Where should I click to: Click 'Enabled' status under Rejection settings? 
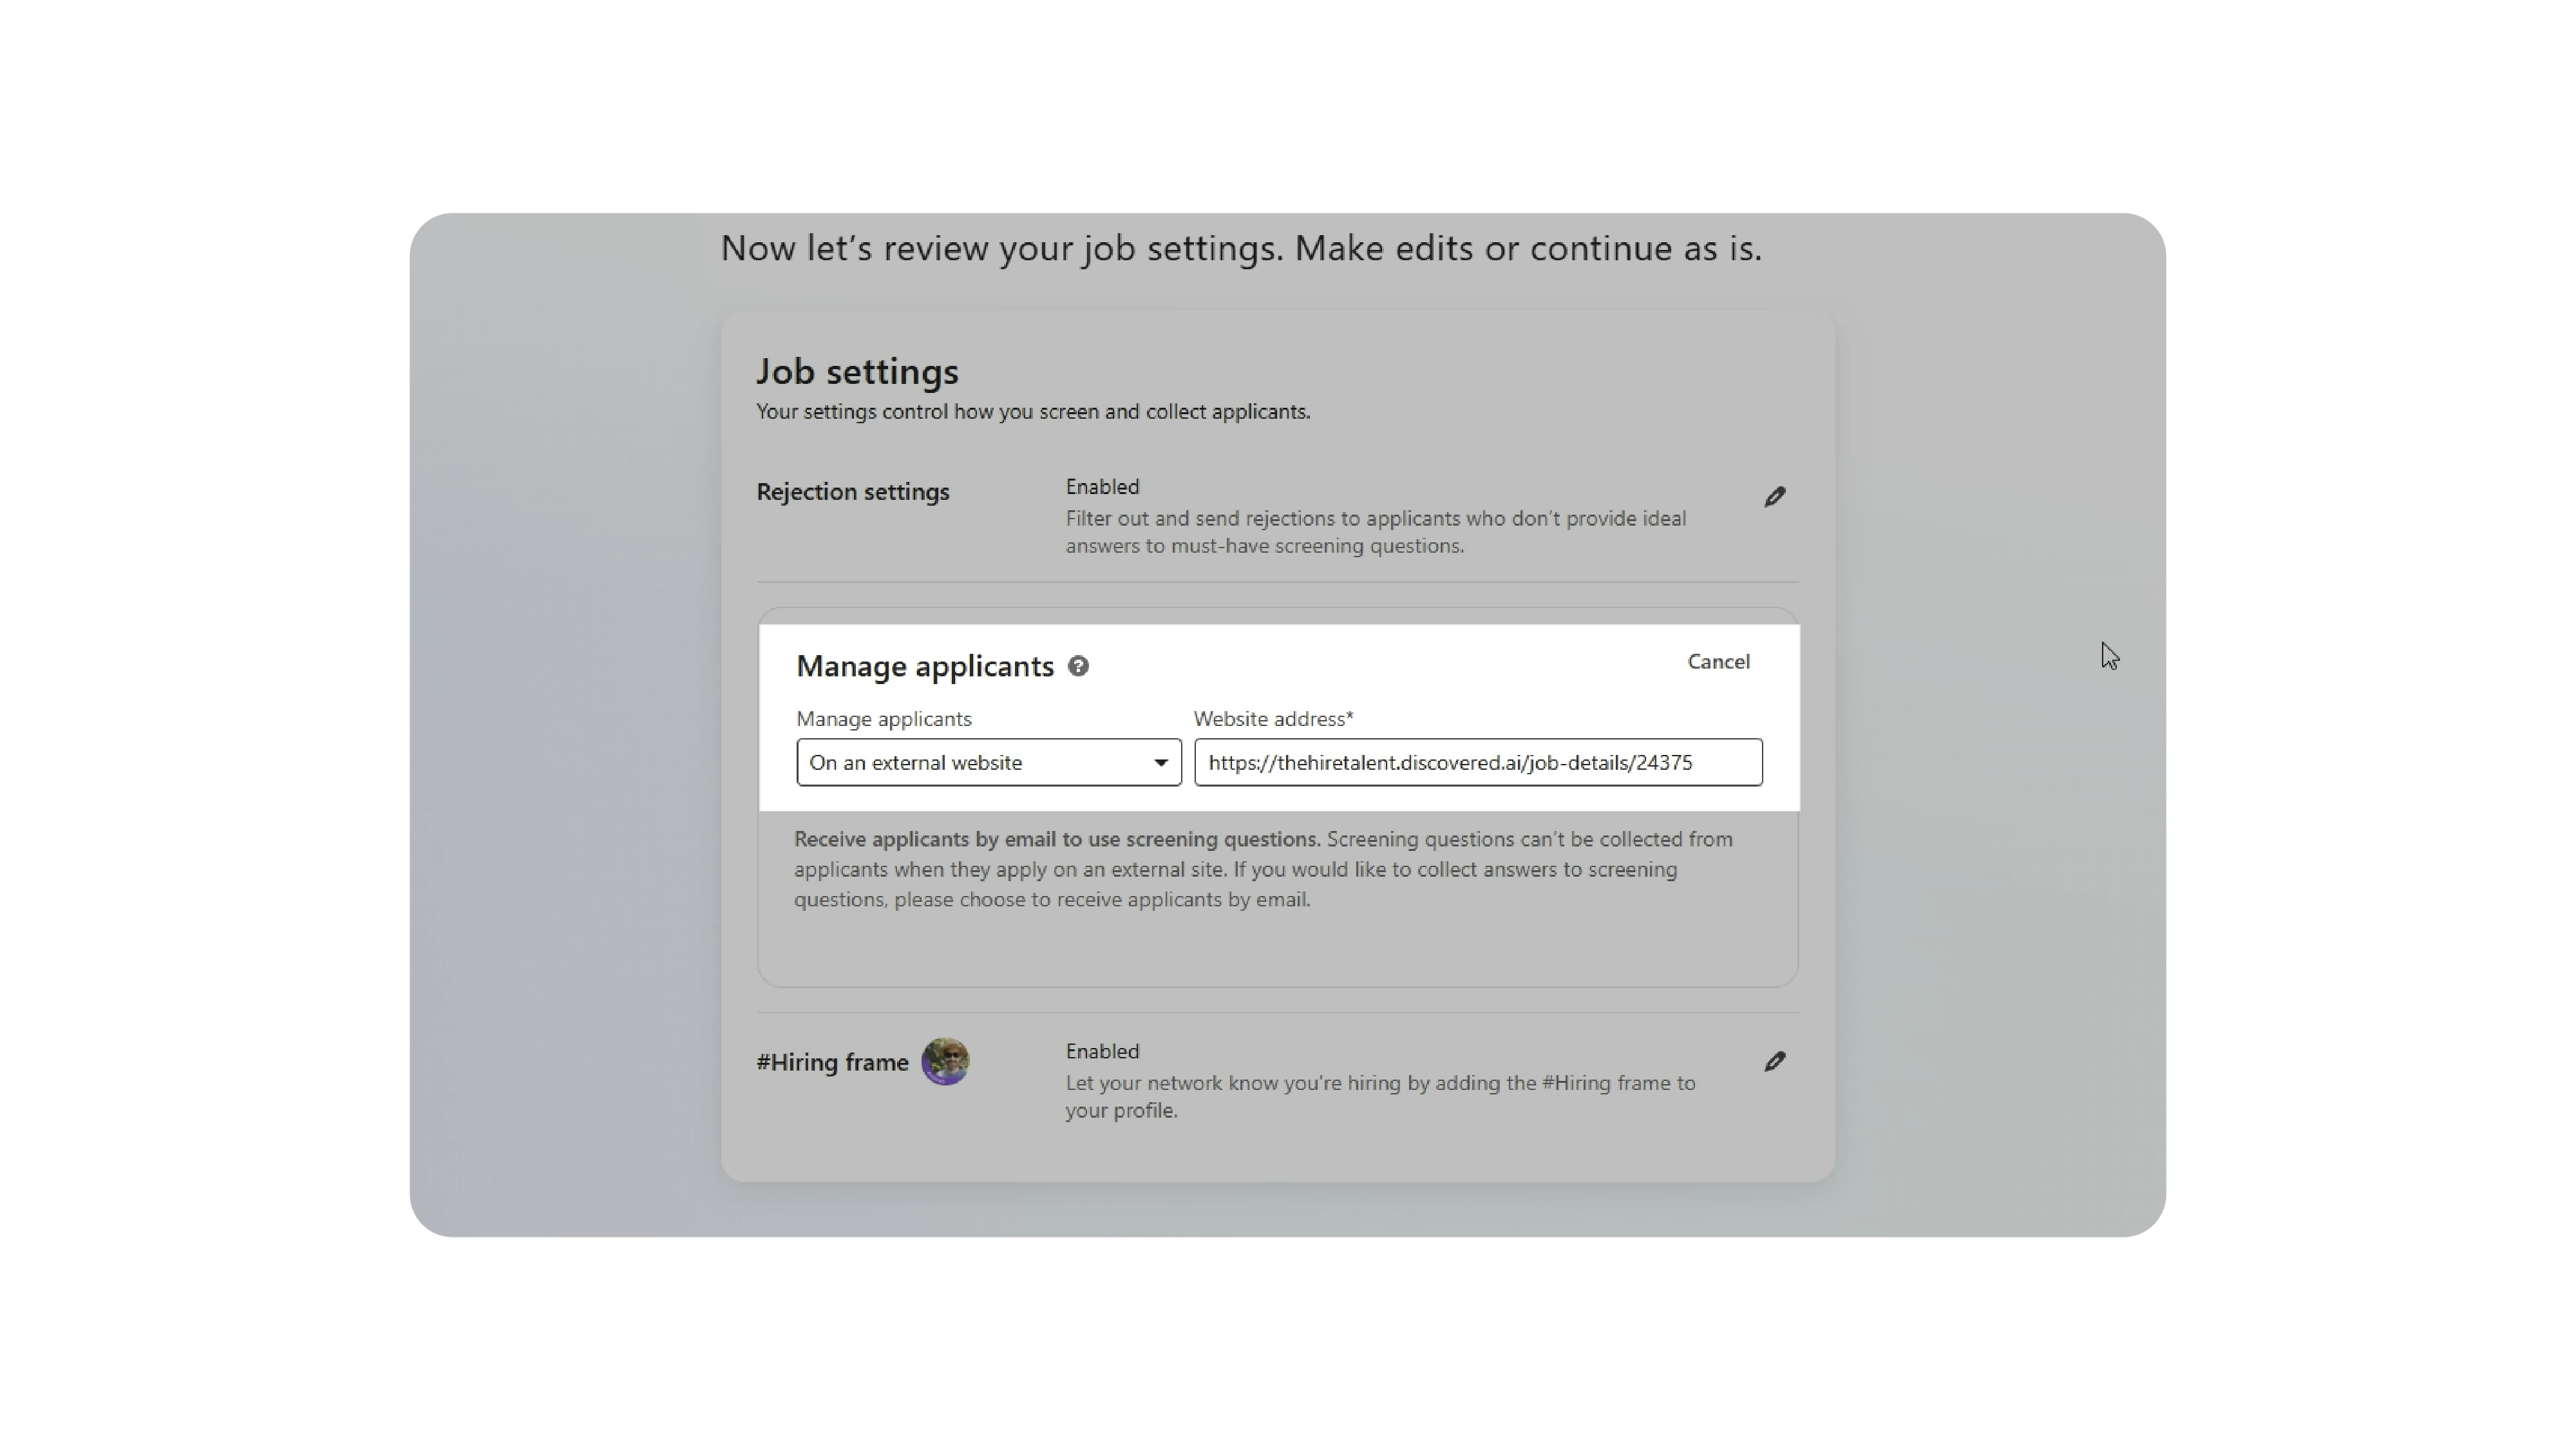tap(1102, 487)
